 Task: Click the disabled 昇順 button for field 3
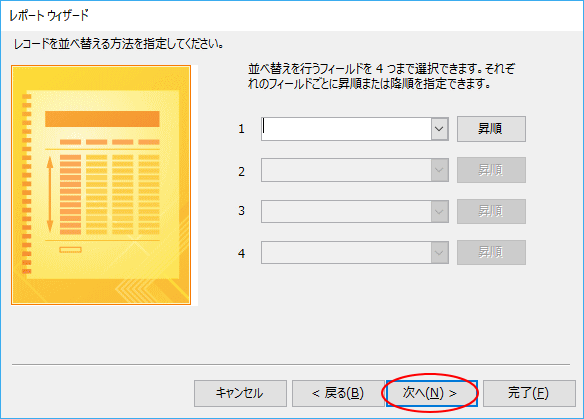491,211
